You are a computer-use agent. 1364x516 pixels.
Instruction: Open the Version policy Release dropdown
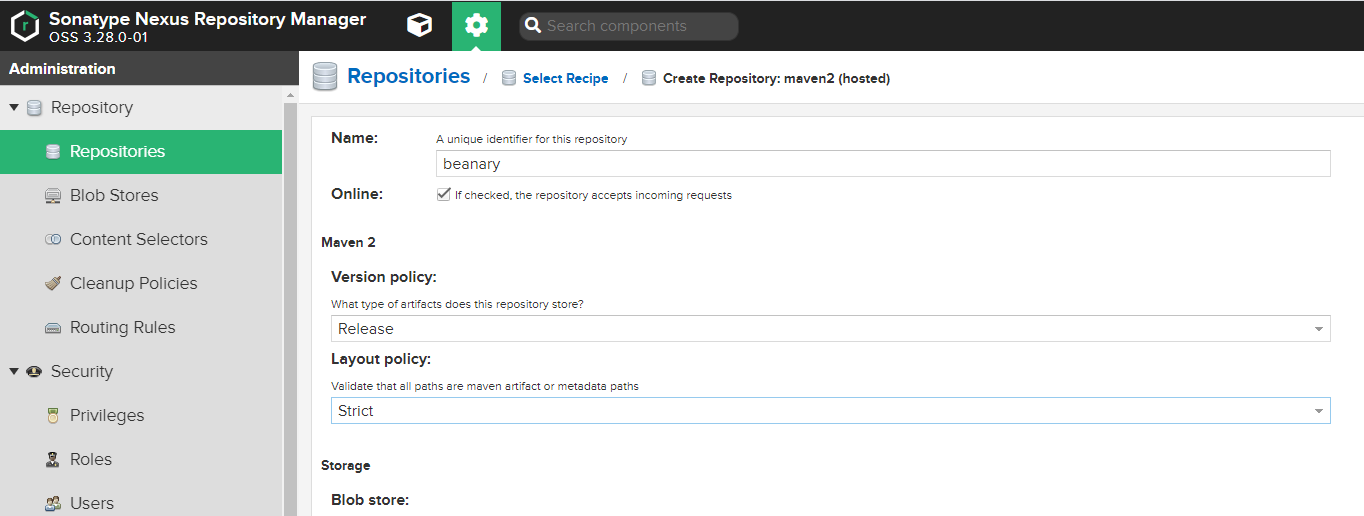831,328
